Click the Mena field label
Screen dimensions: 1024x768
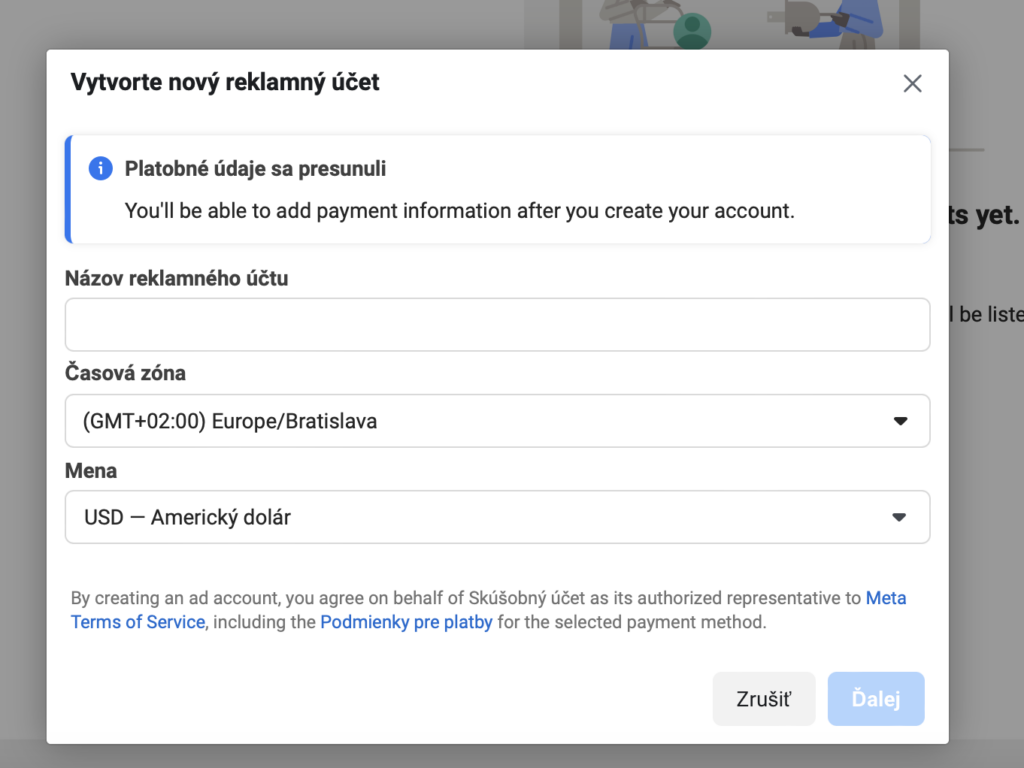click(x=91, y=471)
